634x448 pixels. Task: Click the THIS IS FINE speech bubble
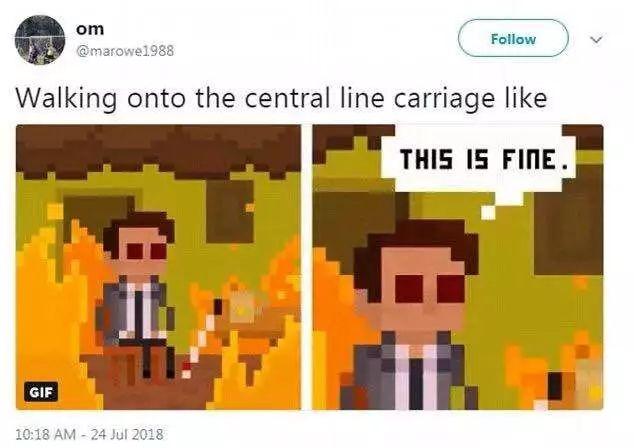pyautogui.click(x=479, y=159)
